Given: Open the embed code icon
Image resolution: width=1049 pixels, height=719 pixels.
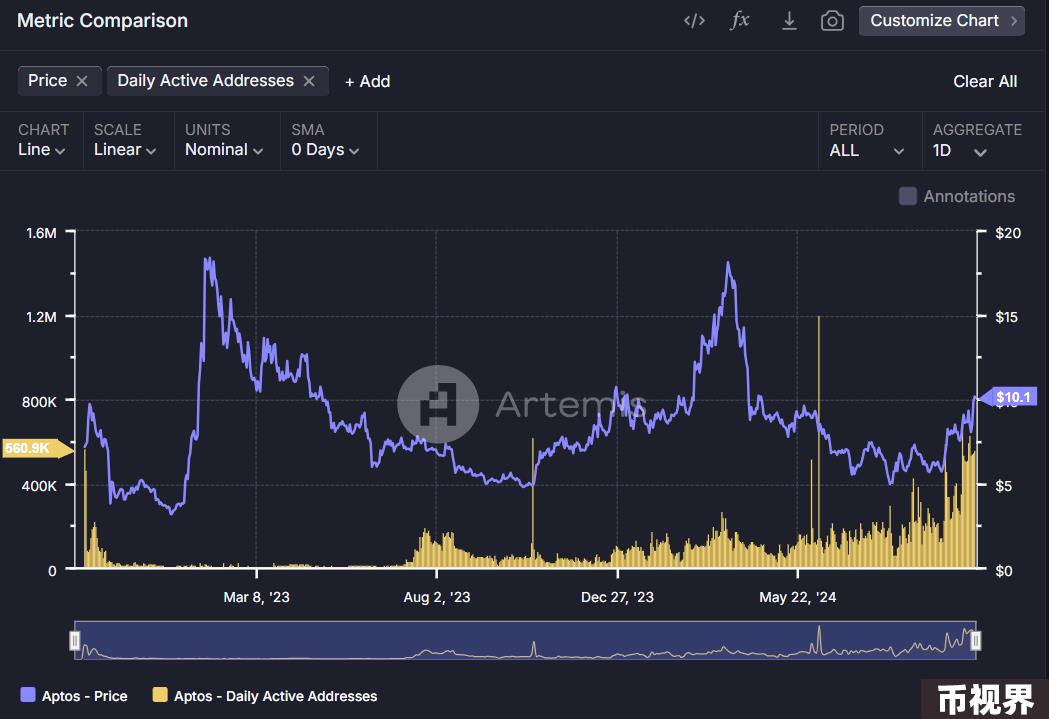Looking at the screenshot, I should tap(694, 21).
